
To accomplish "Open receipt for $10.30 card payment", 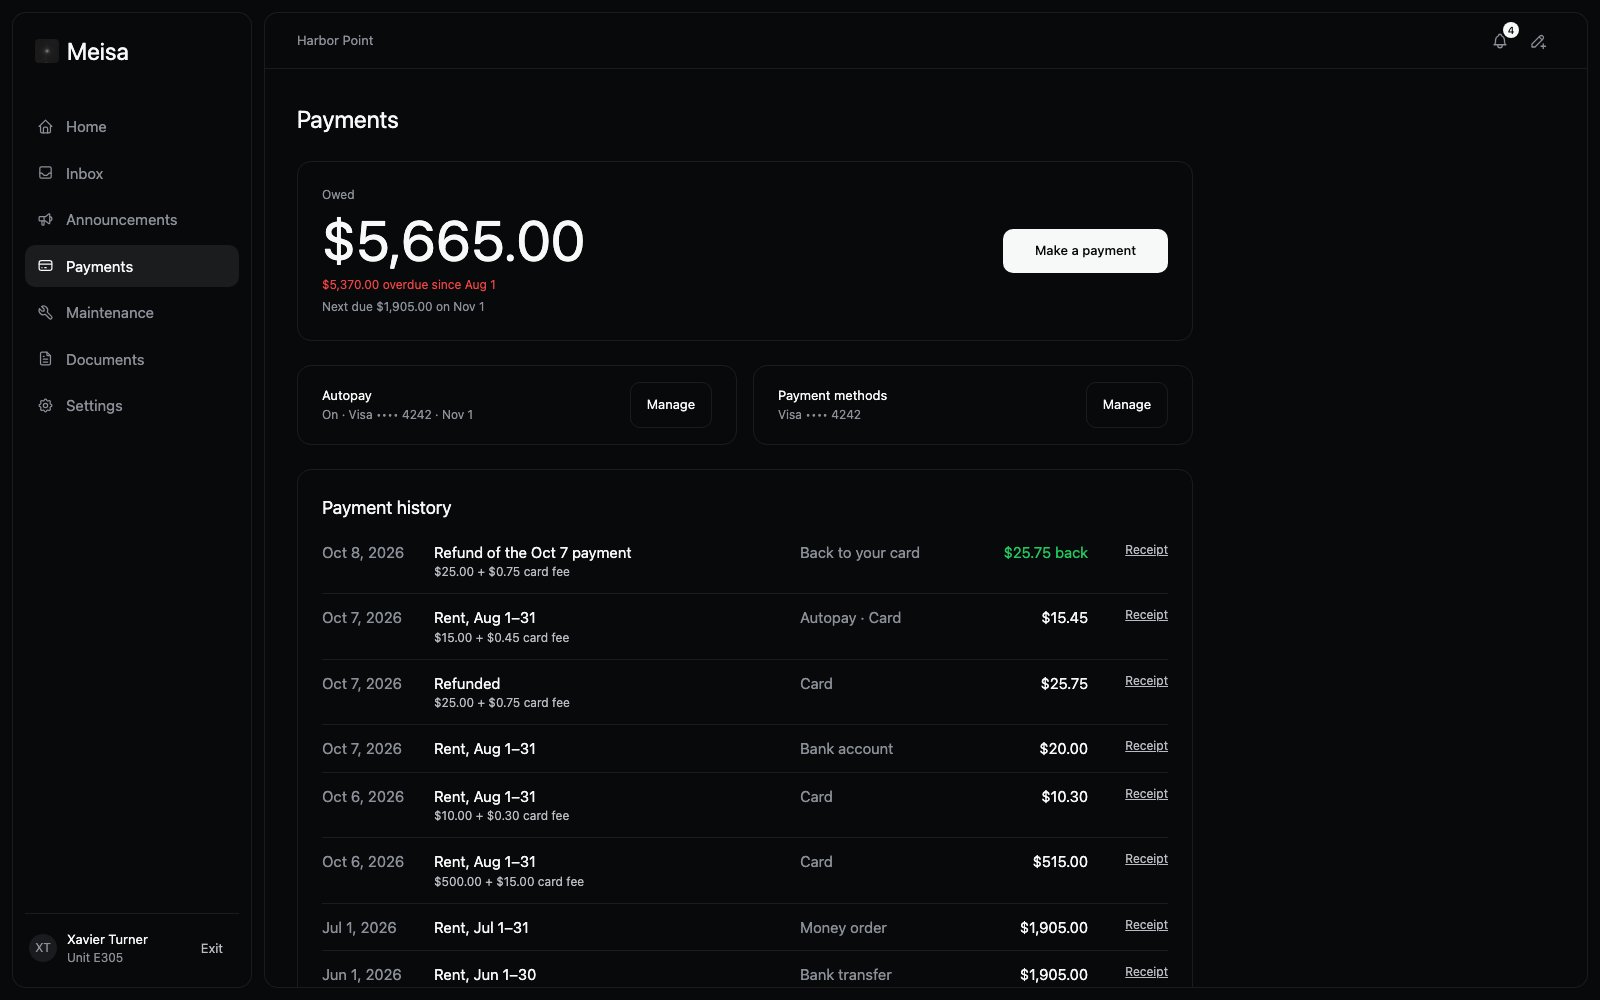I will [x=1146, y=794].
